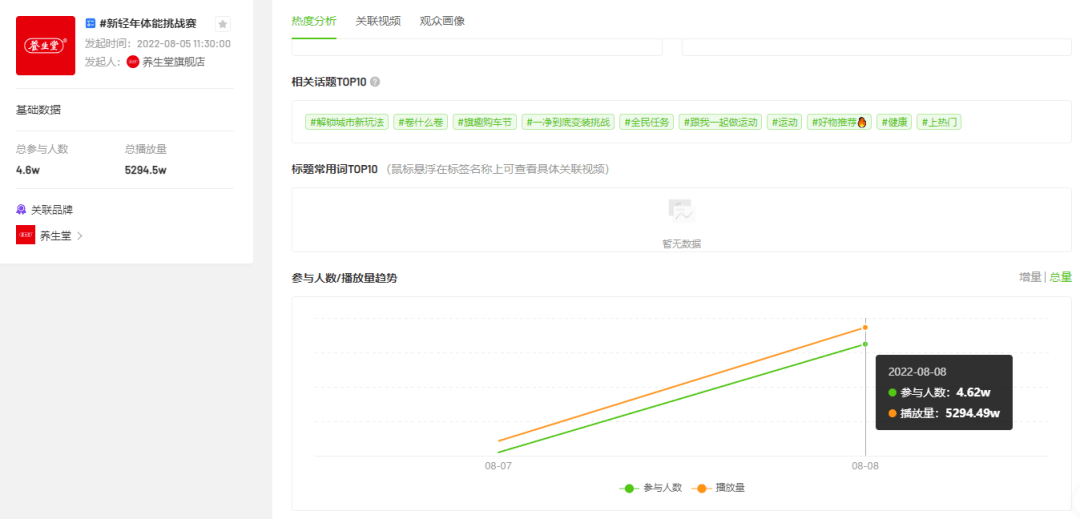Screen dimensions: 1080x519
Task: Switch the trend chart to 增量
Action: click(x=1030, y=277)
